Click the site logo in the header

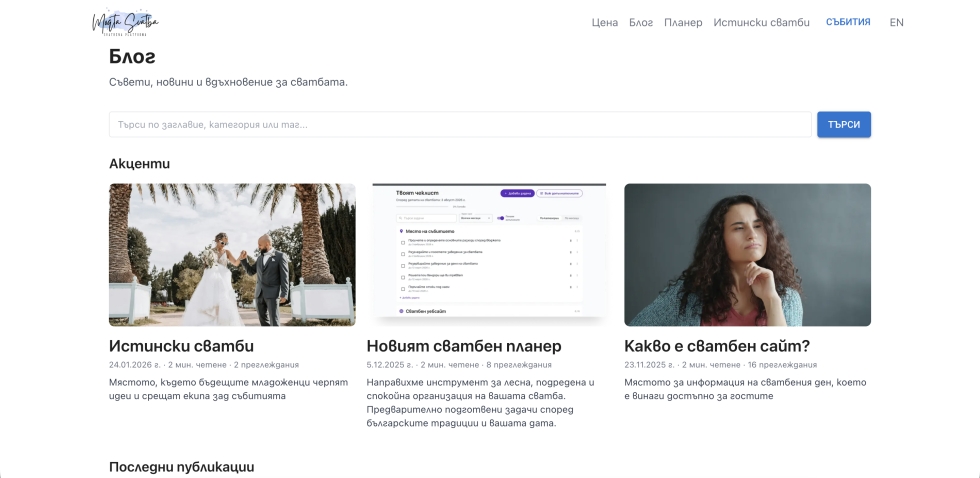pyautogui.click(x=125, y=22)
